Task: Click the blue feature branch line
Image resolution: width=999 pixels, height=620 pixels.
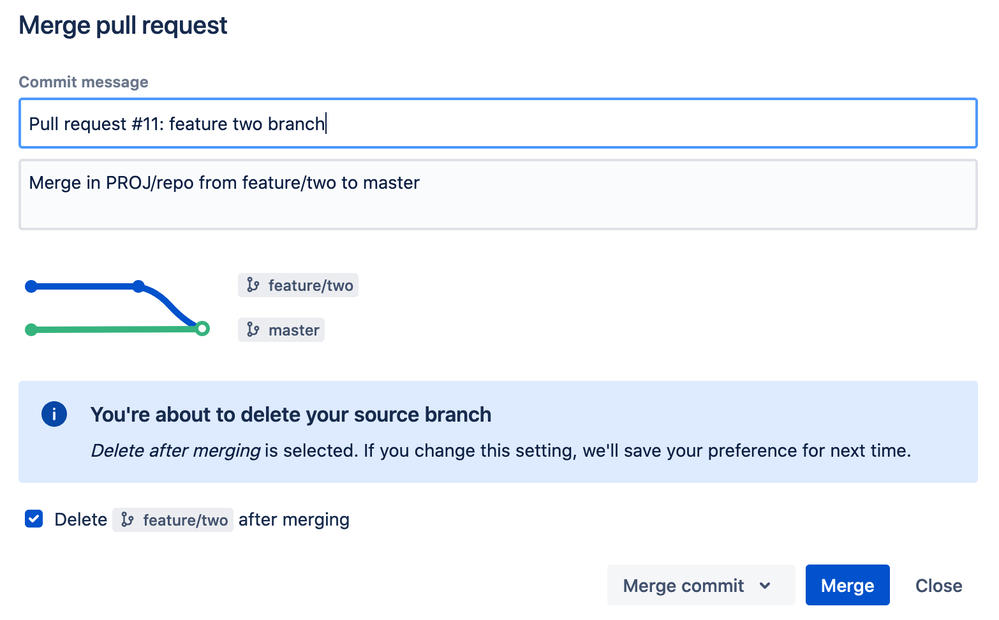Action: pyautogui.click(x=85, y=286)
